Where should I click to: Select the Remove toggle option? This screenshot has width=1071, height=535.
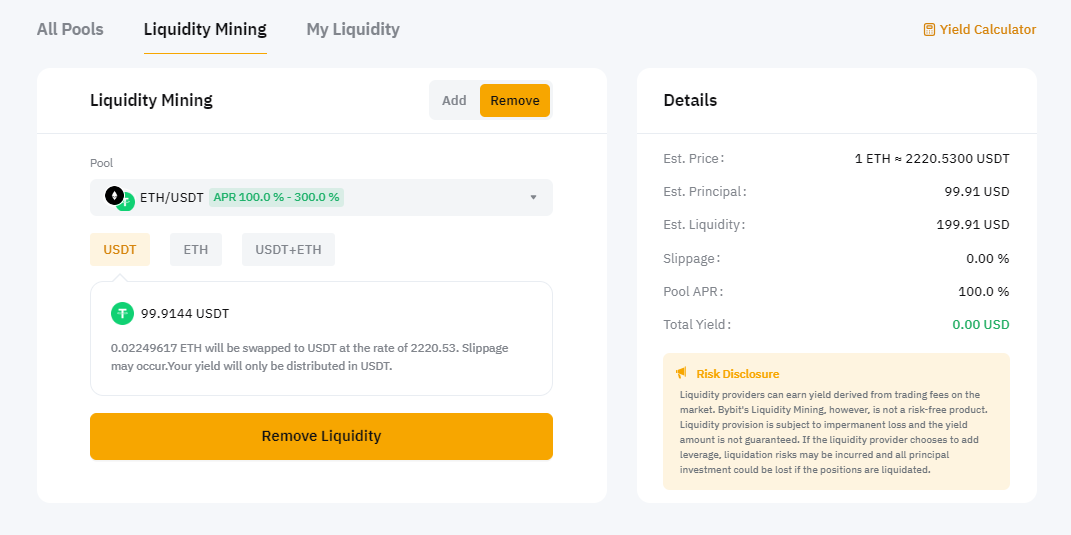click(514, 101)
